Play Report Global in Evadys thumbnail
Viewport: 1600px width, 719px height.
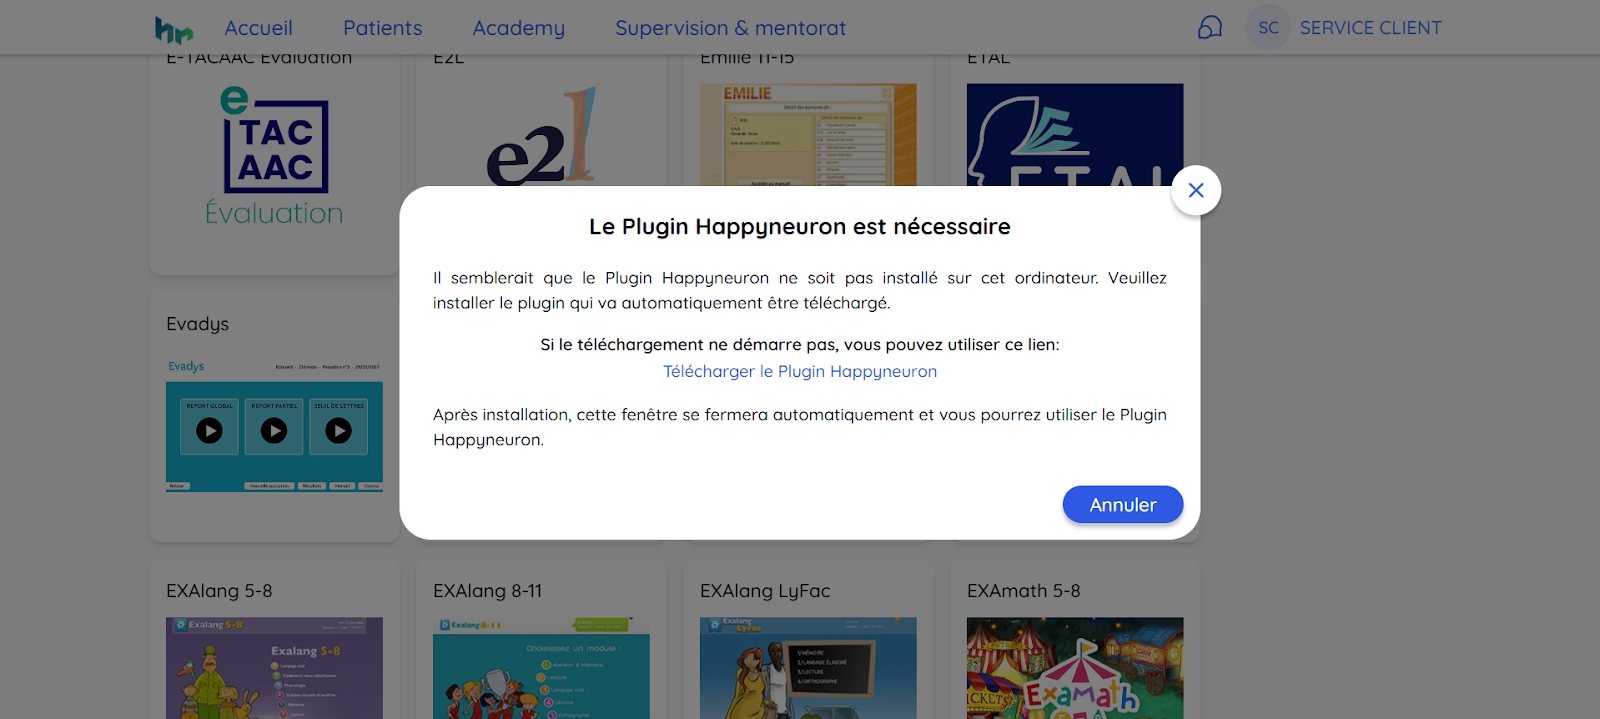coord(209,430)
